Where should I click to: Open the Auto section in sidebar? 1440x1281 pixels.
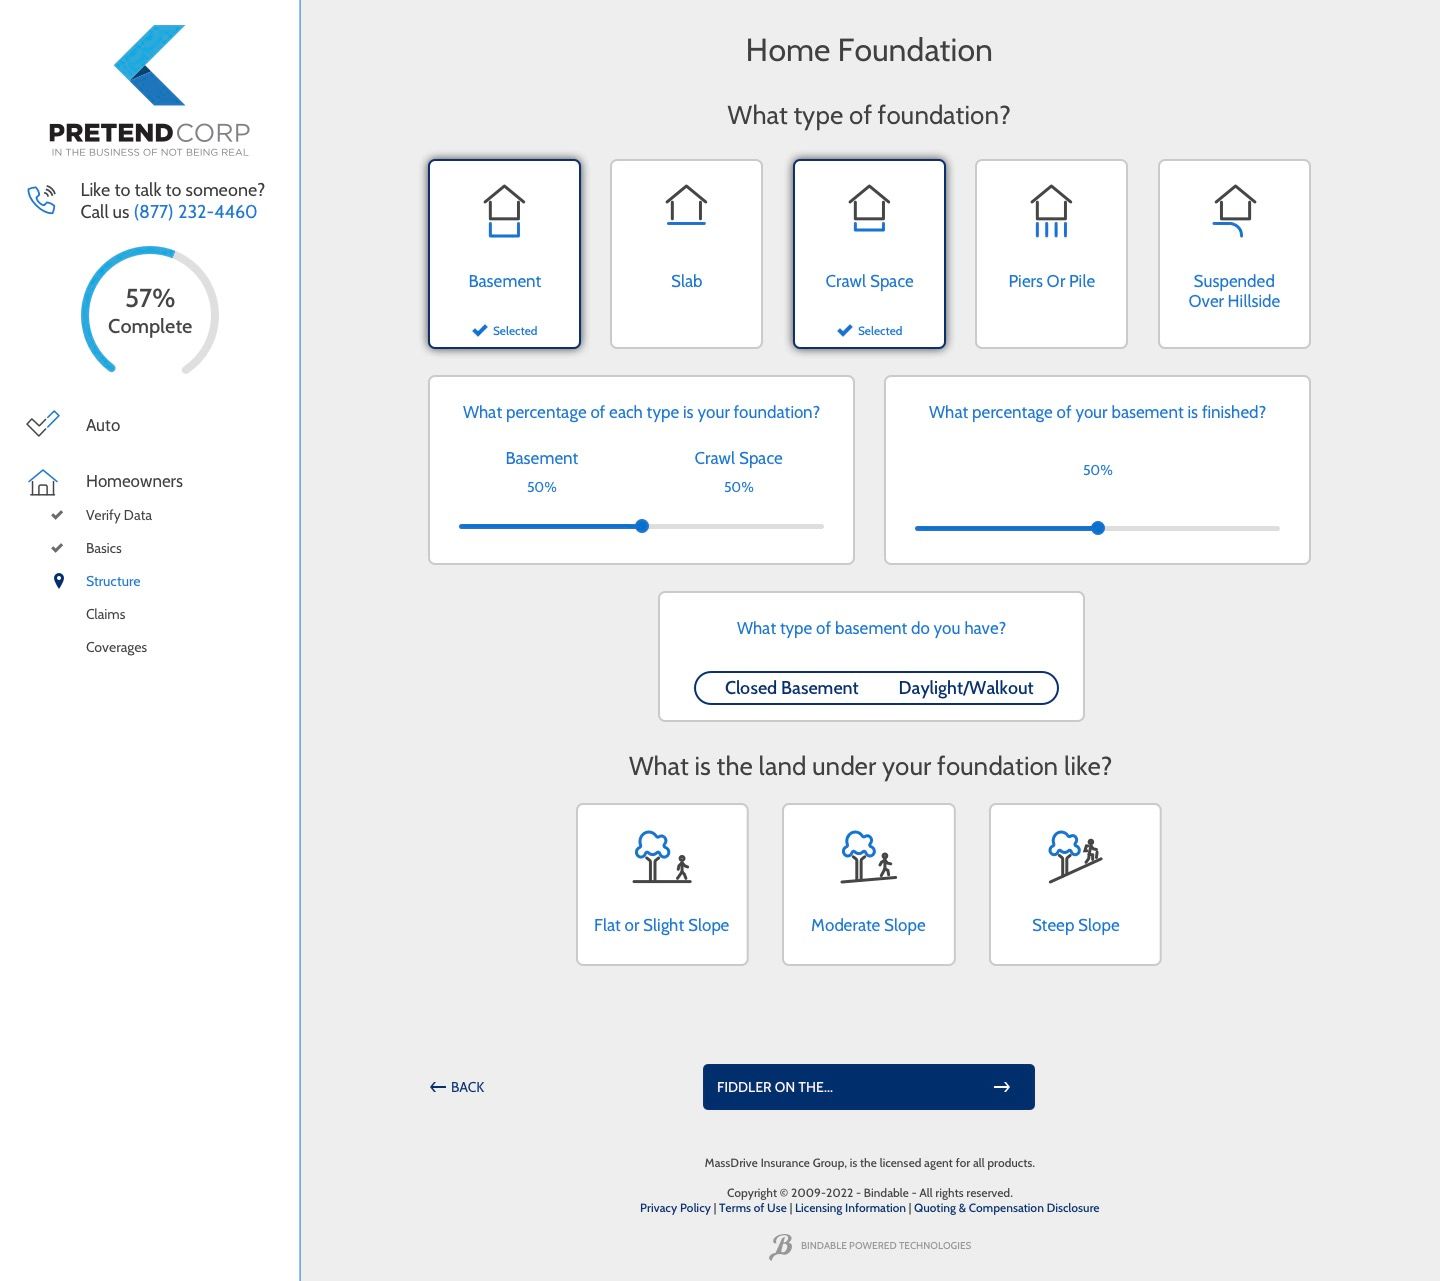coord(103,425)
